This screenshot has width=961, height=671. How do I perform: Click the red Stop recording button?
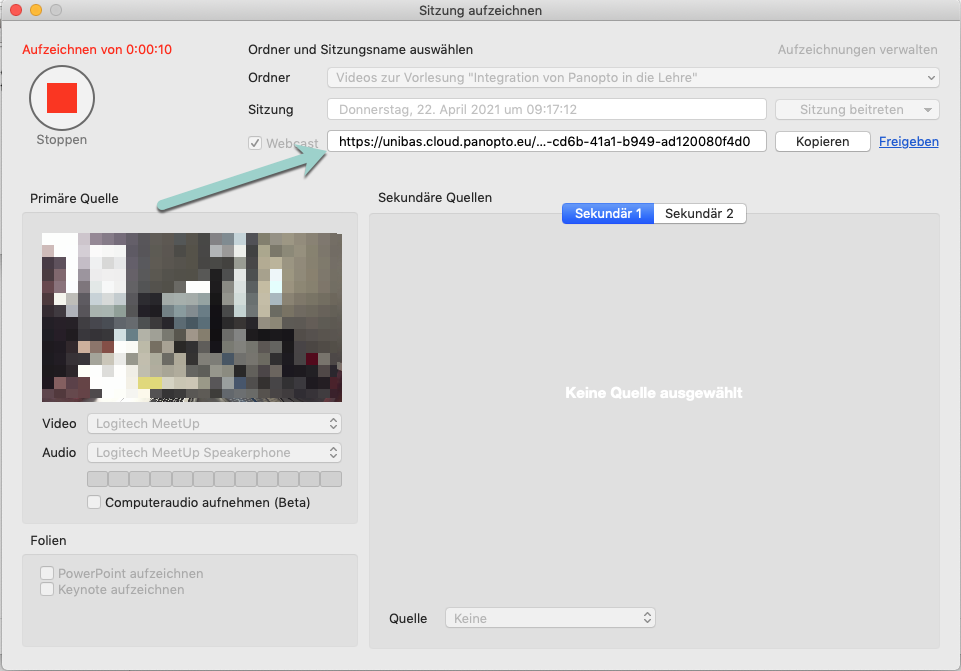tap(61, 98)
